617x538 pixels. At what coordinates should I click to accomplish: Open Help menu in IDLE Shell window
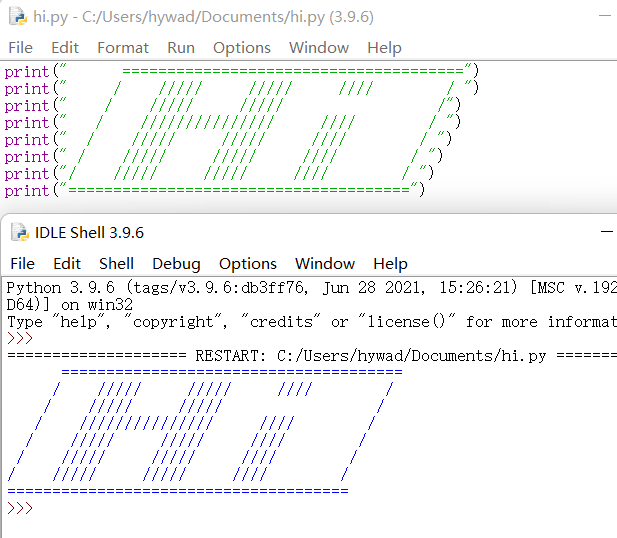390,264
